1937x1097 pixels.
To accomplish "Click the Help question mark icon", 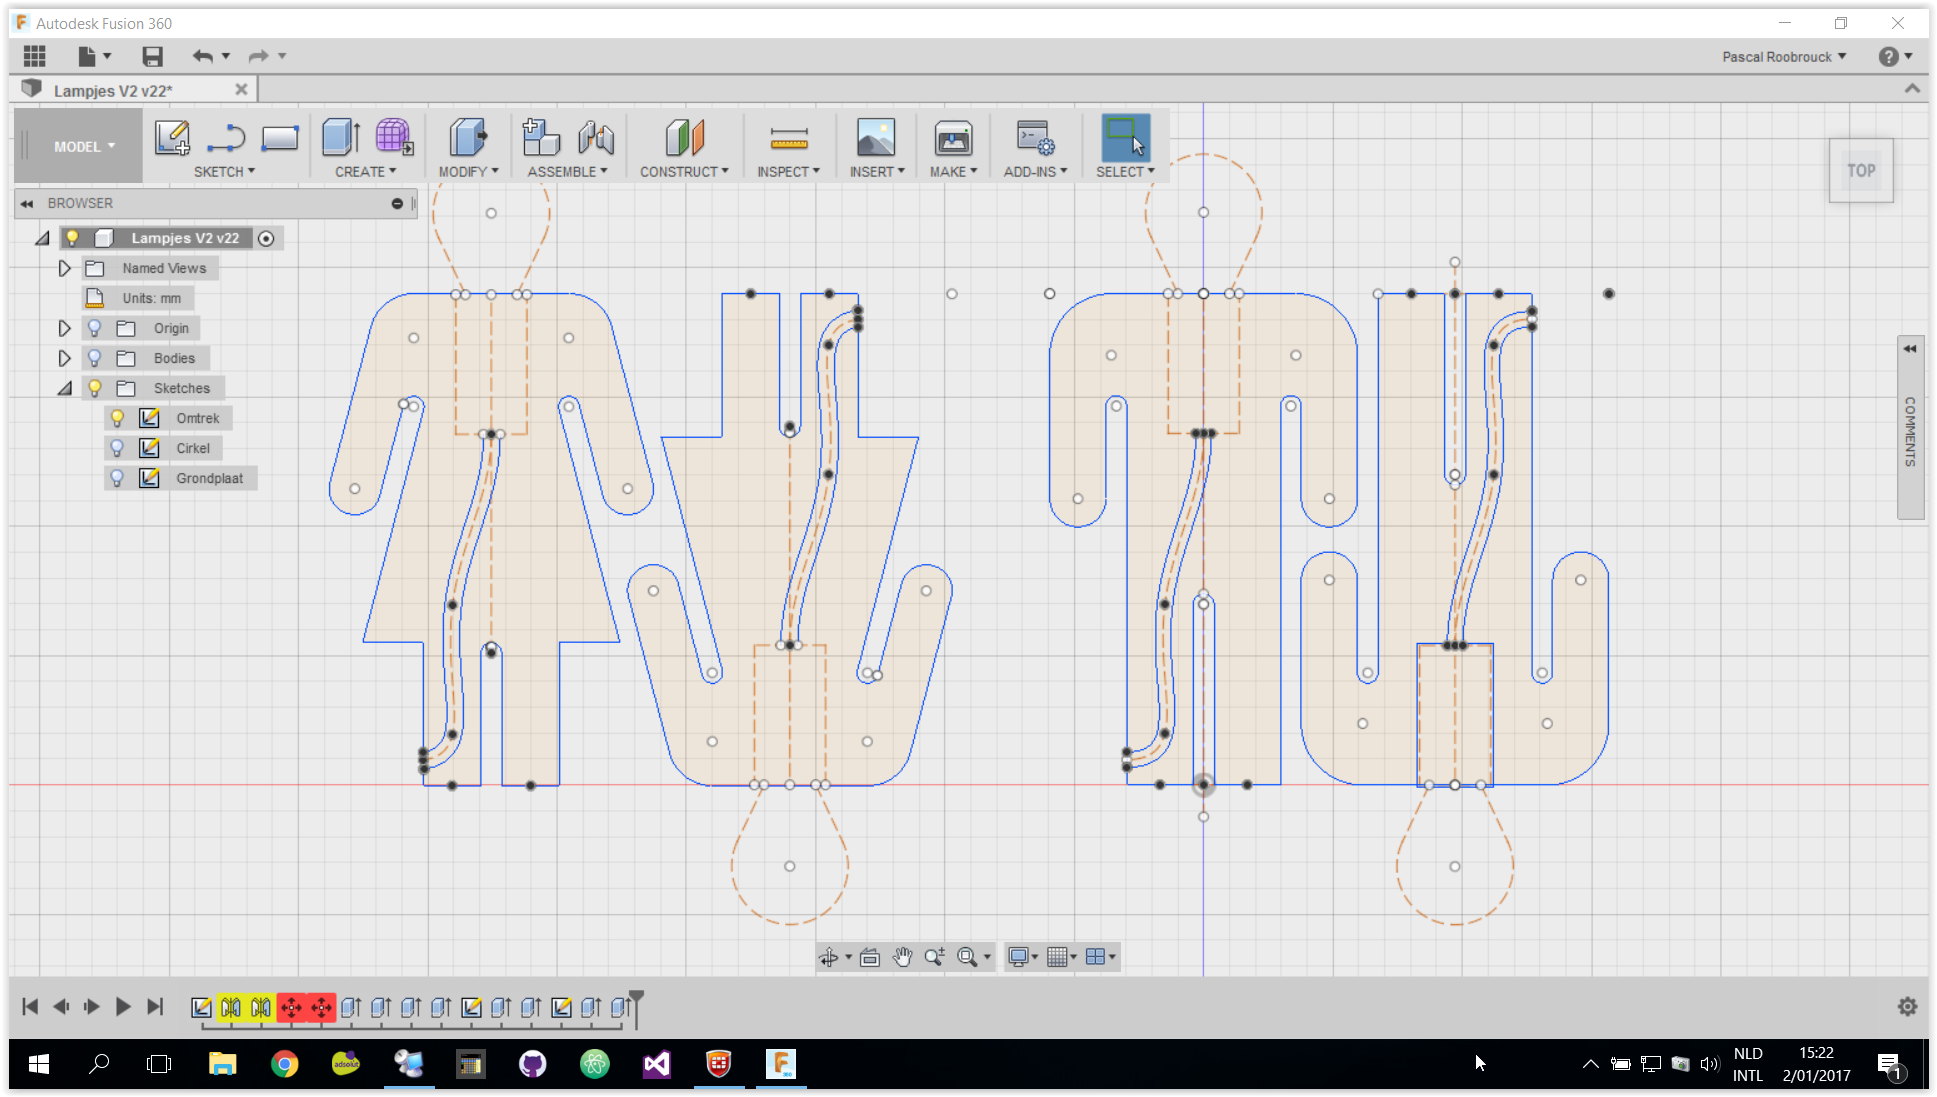I will pyautogui.click(x=1888, y=57).
